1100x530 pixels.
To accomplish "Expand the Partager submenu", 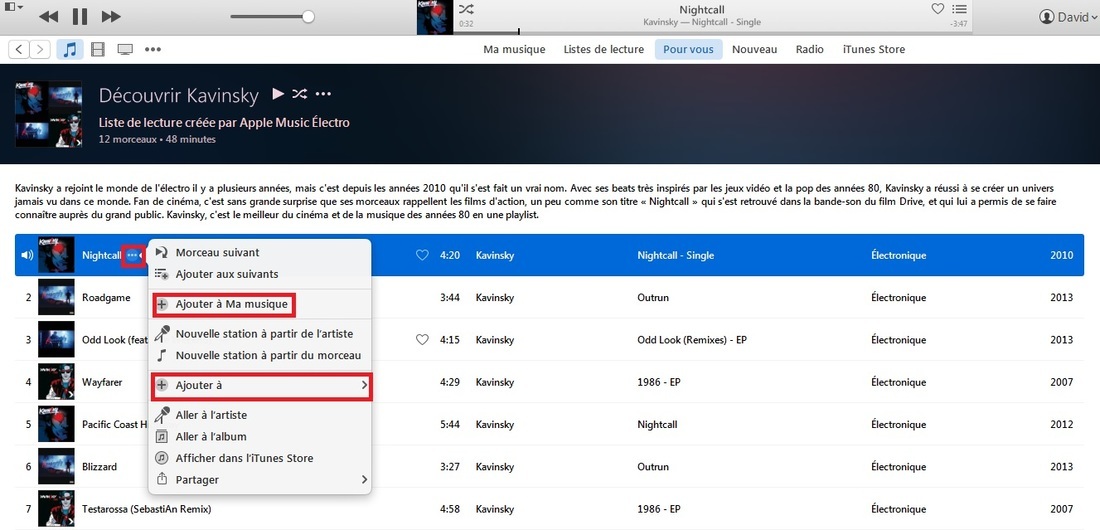I will tap(259, 479).
